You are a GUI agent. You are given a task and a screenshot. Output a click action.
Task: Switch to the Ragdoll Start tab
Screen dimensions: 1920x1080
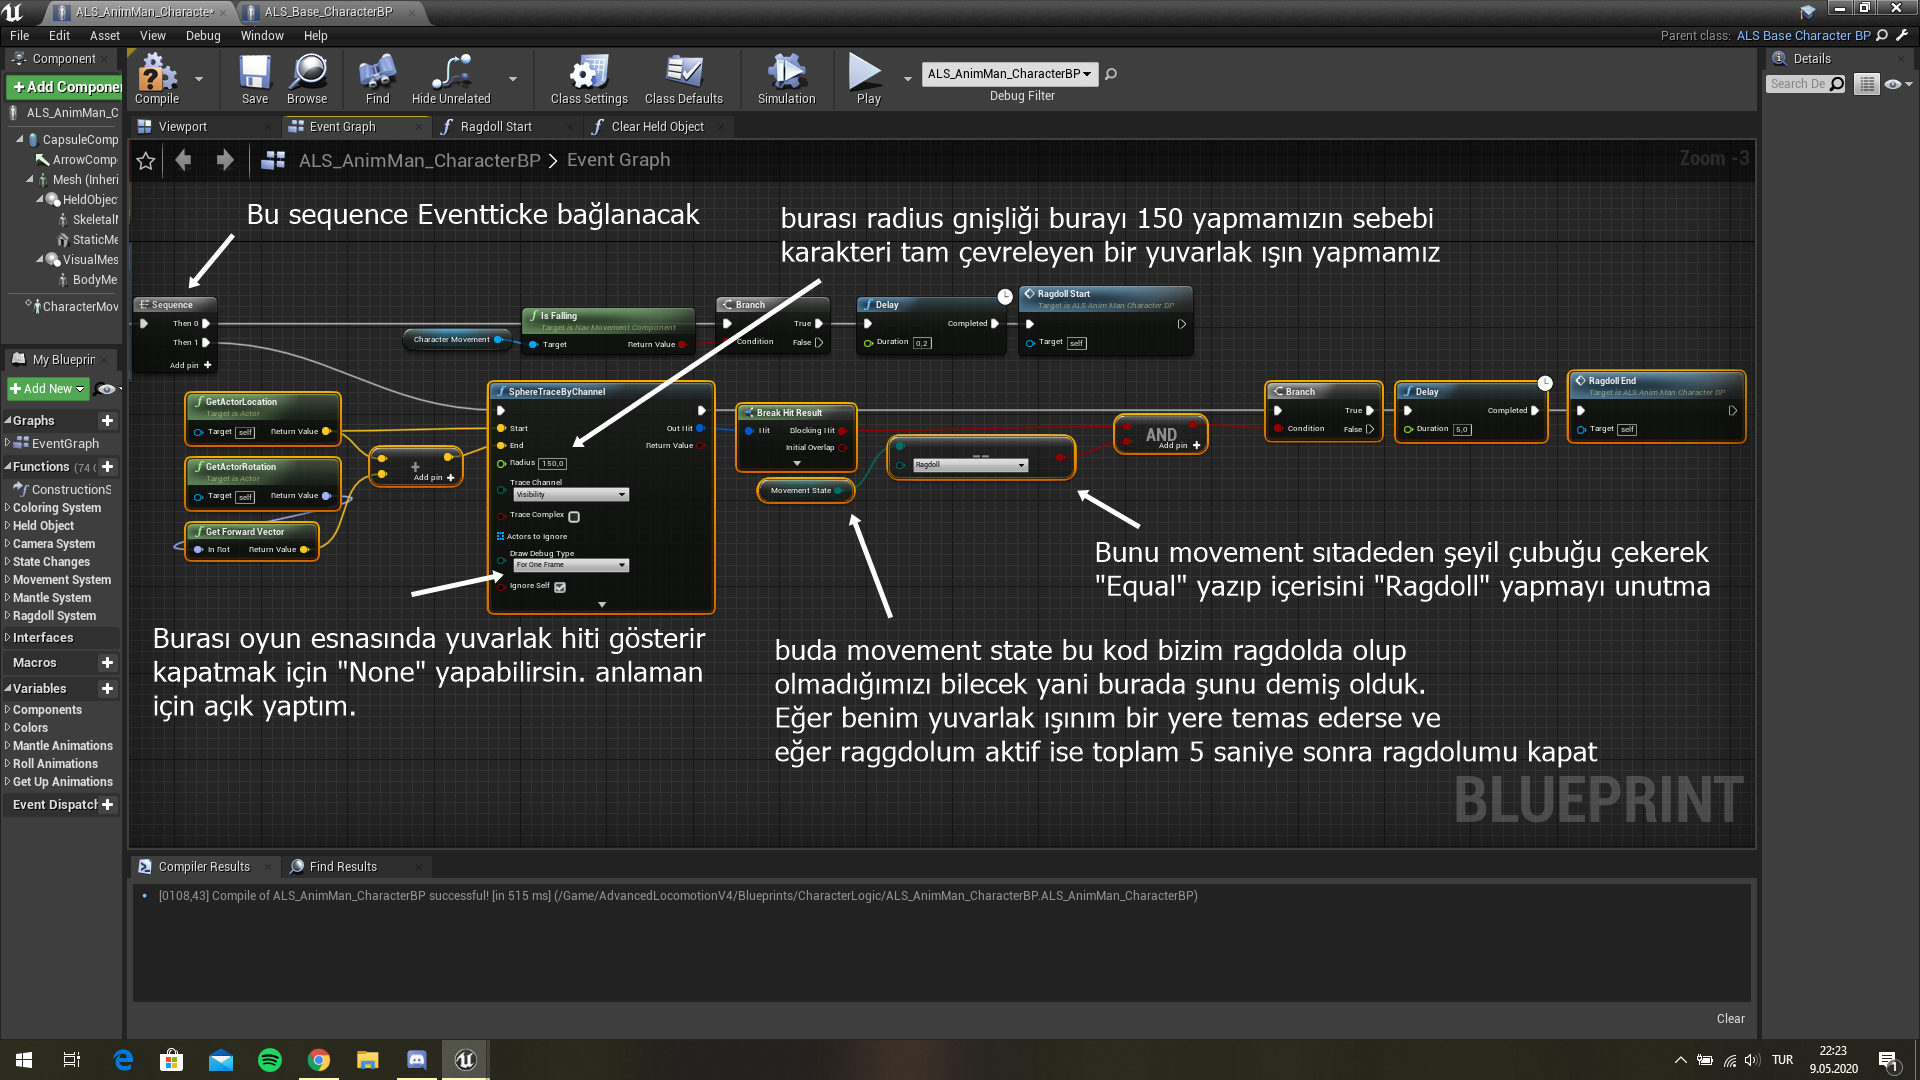496,127
